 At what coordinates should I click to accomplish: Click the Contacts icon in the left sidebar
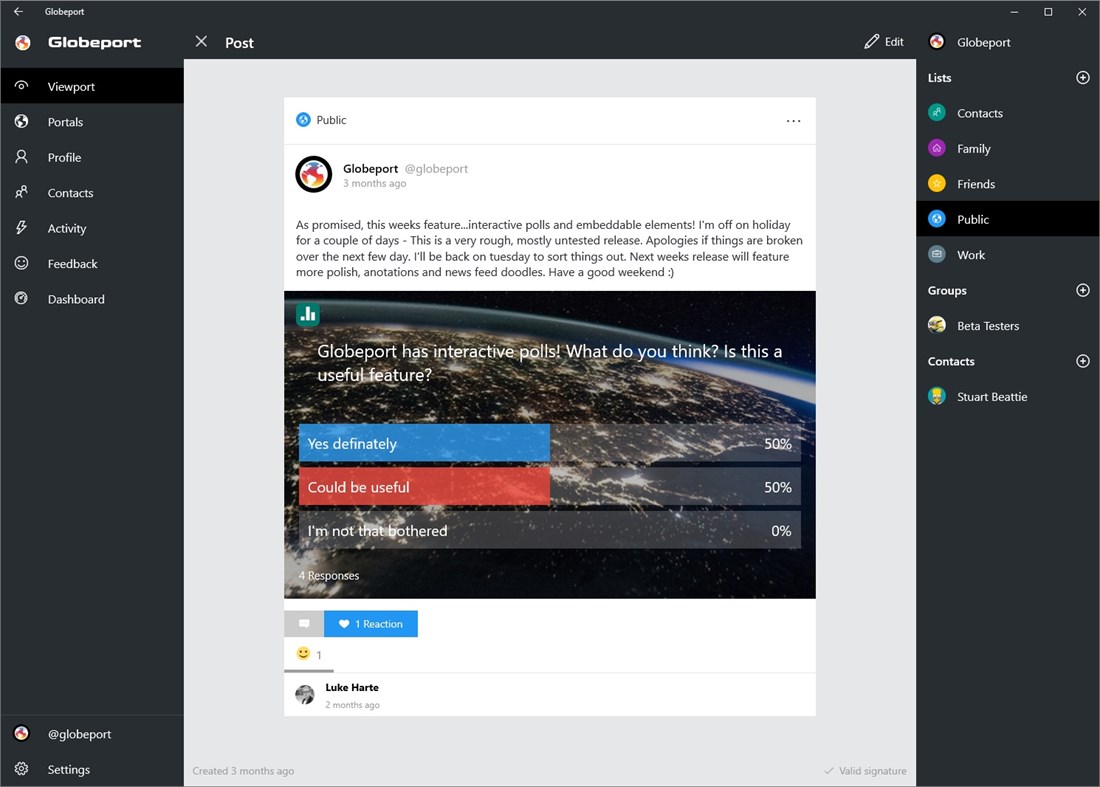click(x=21, y=192)
